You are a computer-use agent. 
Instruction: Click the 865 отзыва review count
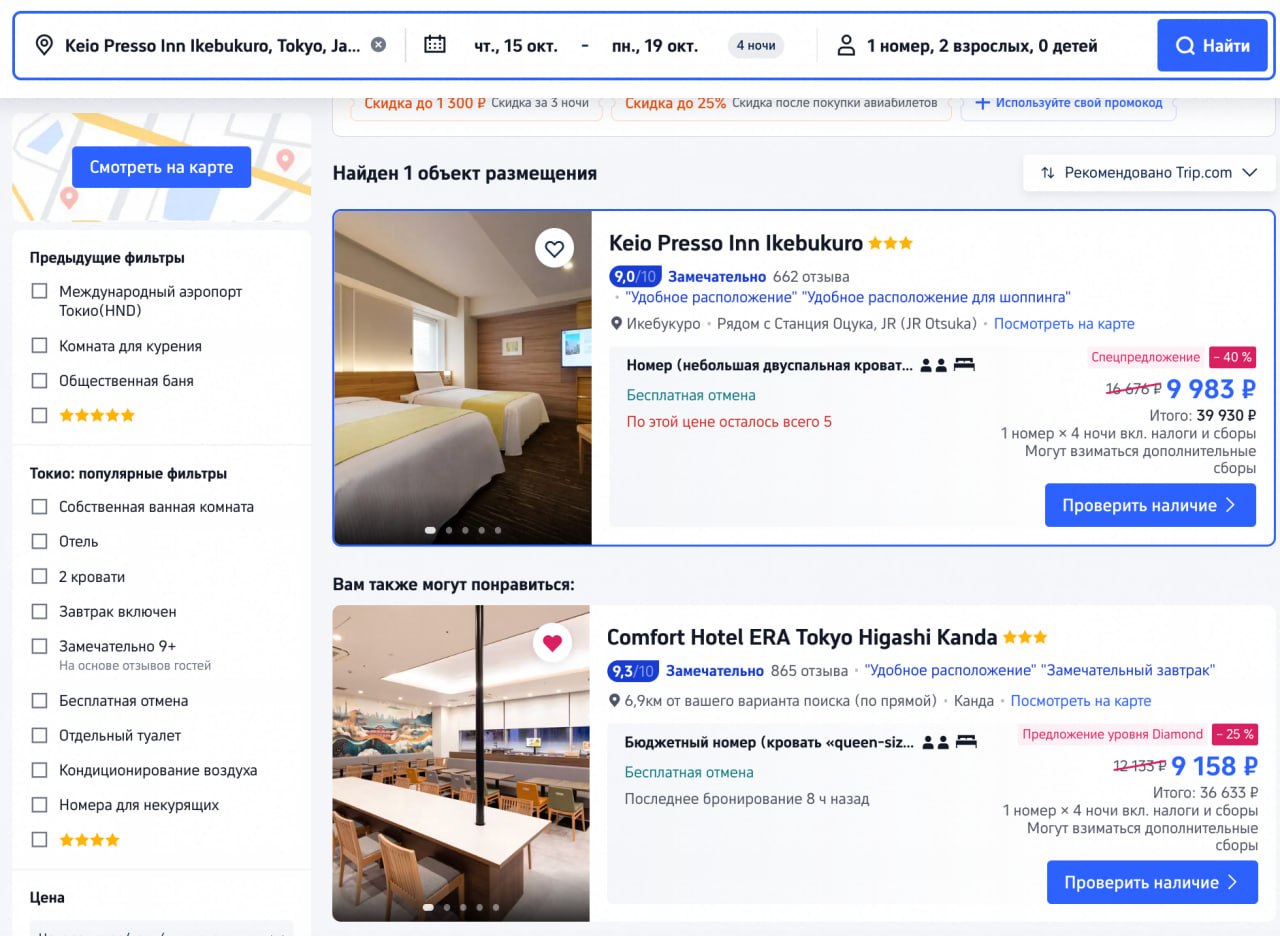tap(810, 670)
